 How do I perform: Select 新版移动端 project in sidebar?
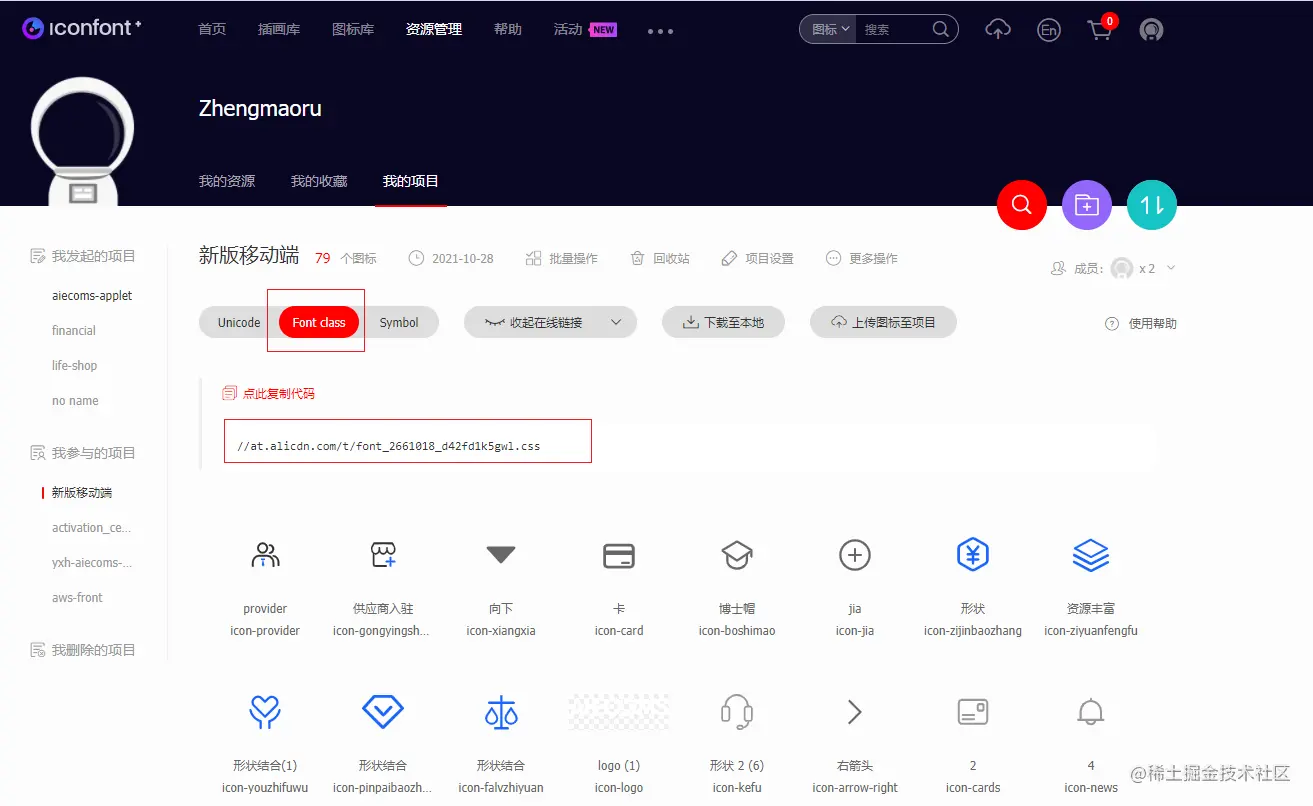point(82,493)
